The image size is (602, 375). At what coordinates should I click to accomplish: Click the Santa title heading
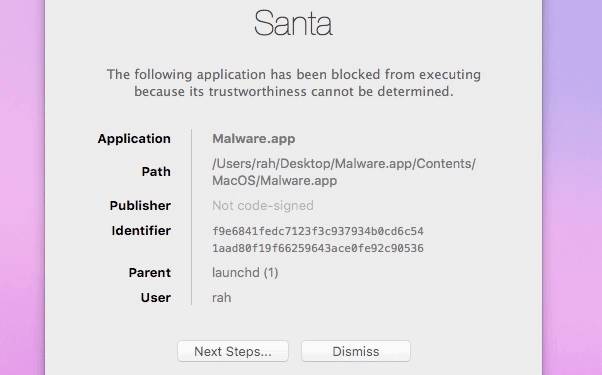(293, 23)
